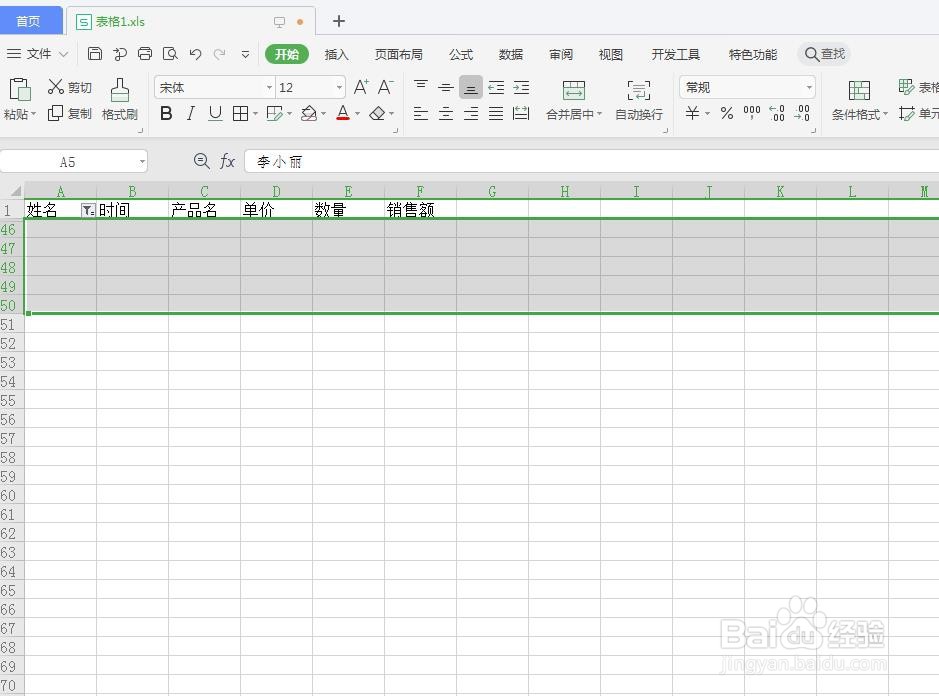Image resolution: width=939 pixels, height=696 pixels.
Task: Click the 查找 search button
Action: (825, 54)
